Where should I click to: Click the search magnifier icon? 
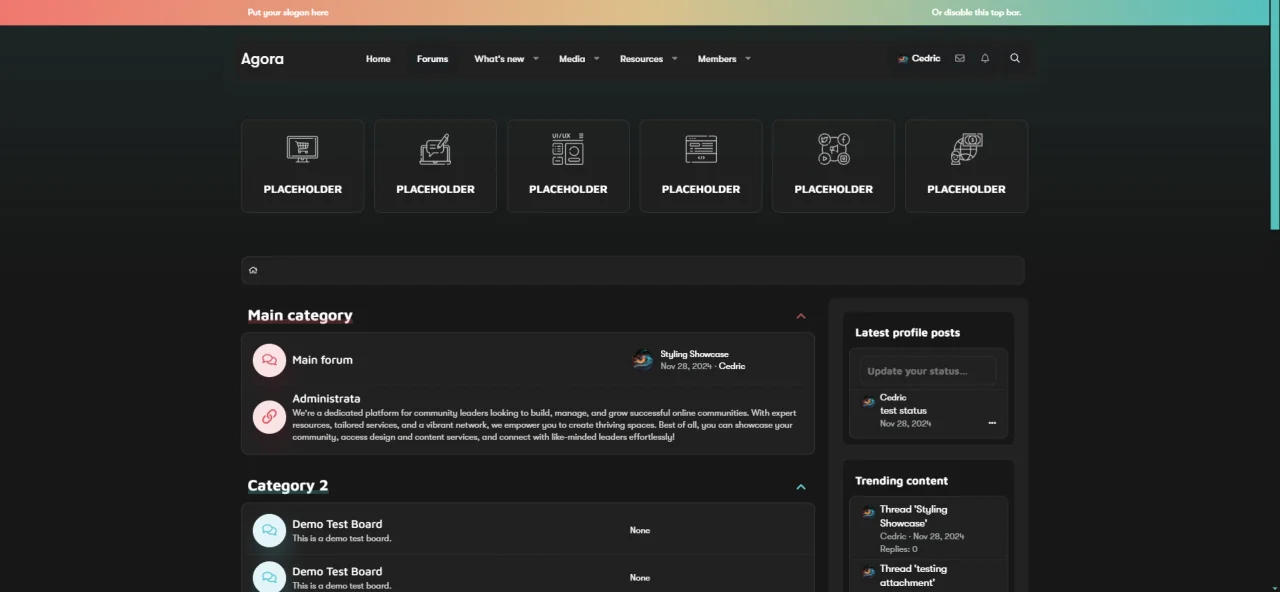tap(1015, 59)
